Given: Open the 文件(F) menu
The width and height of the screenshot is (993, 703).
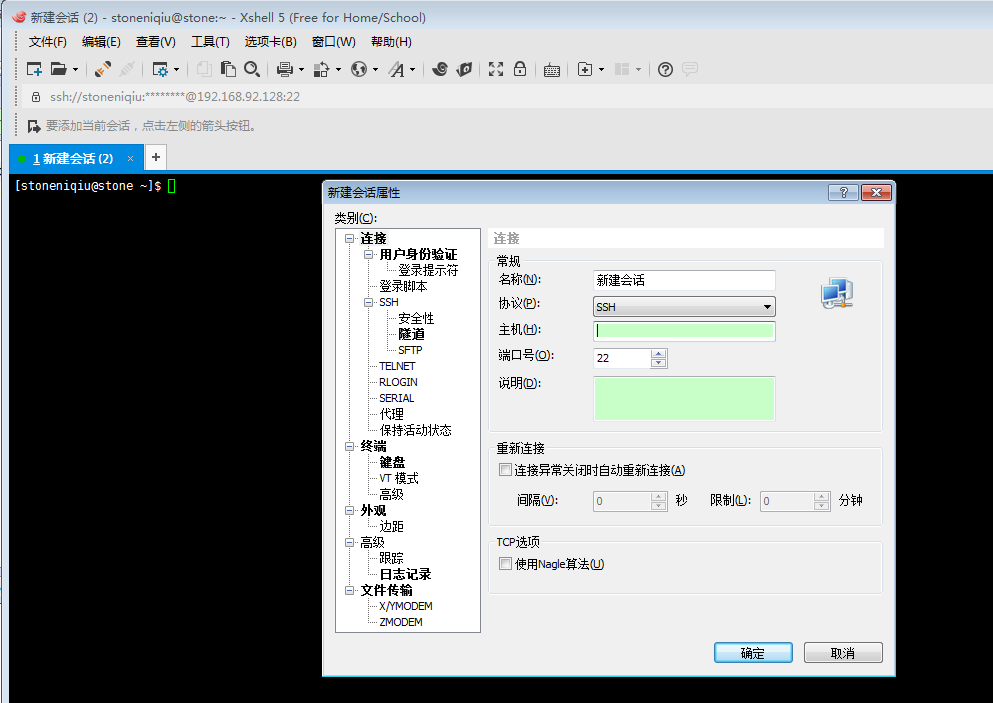Looking at the screenshot, I should [47, 42].
